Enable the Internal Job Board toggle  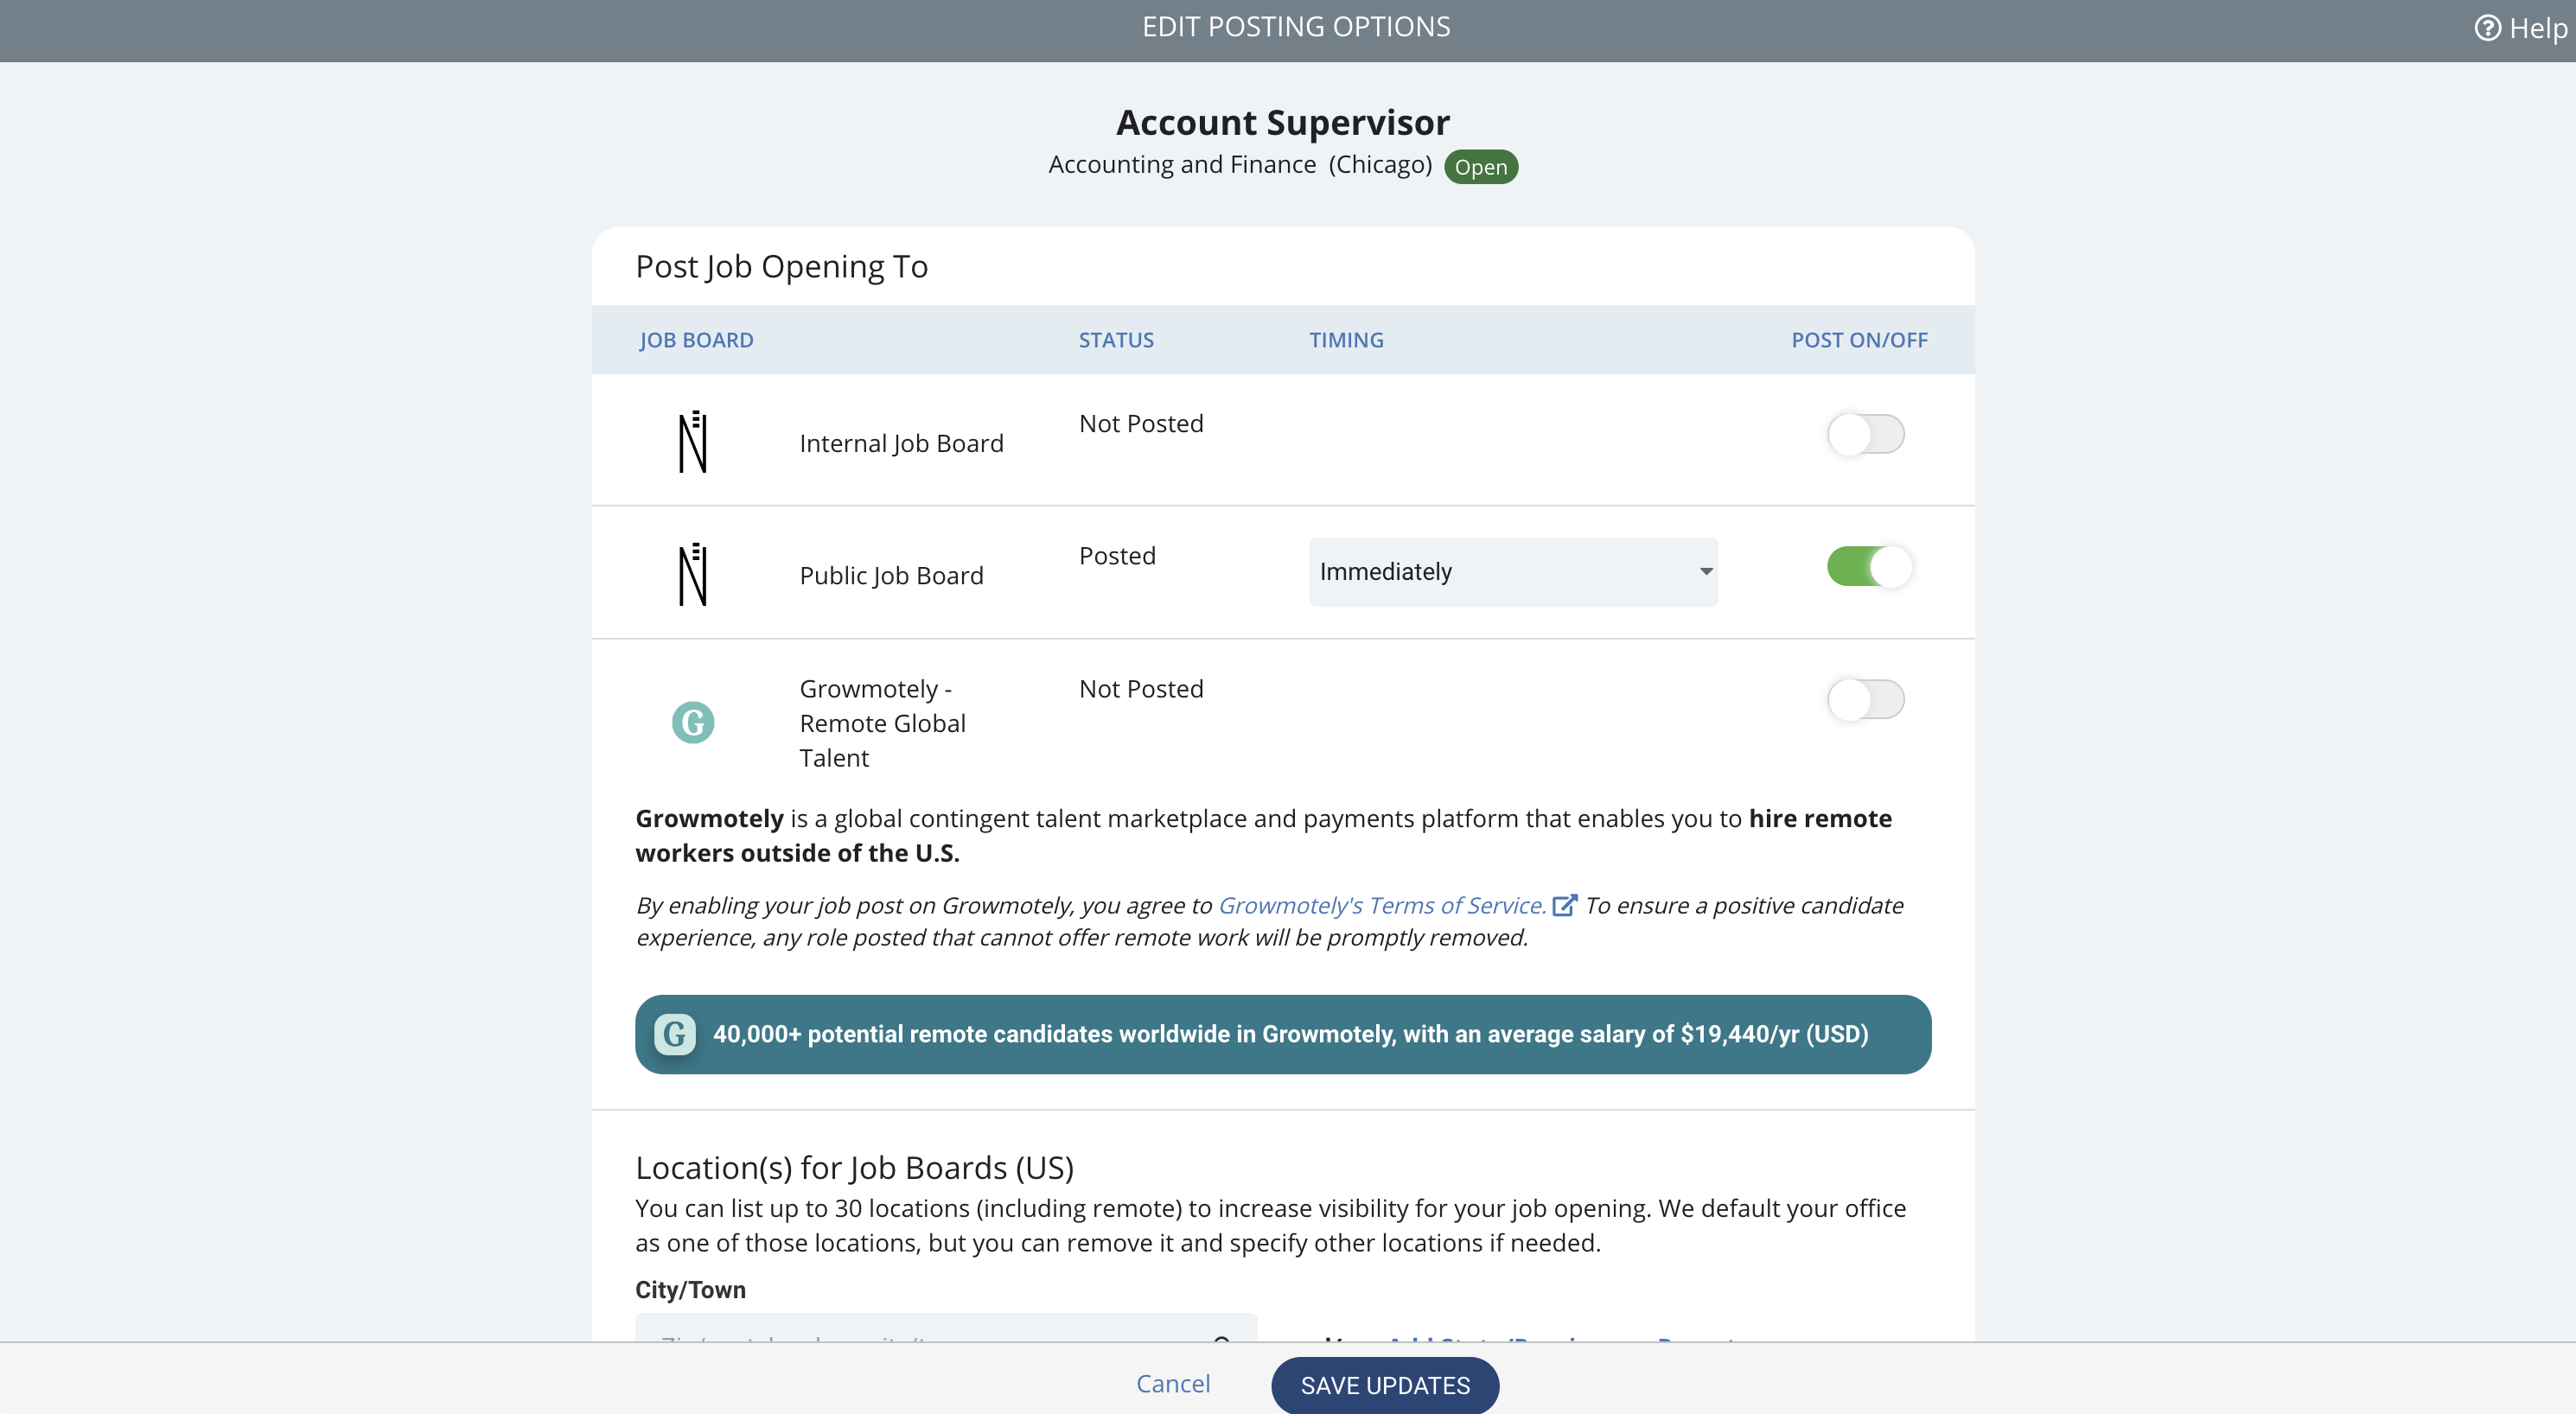click(1866, 434)
